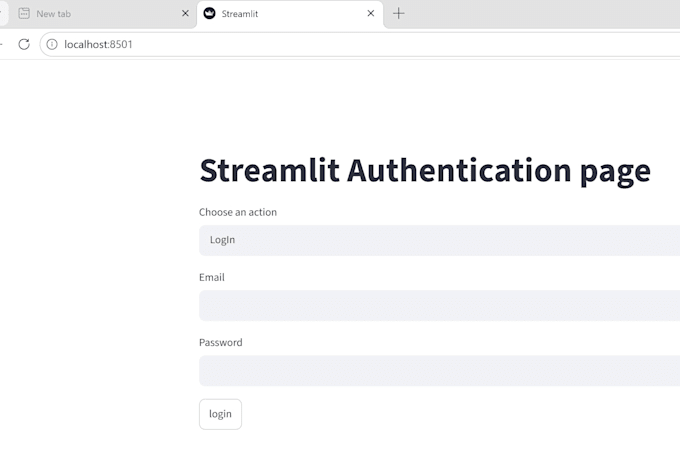Click the Streamlit Authentication page heading

coord(425,171)
